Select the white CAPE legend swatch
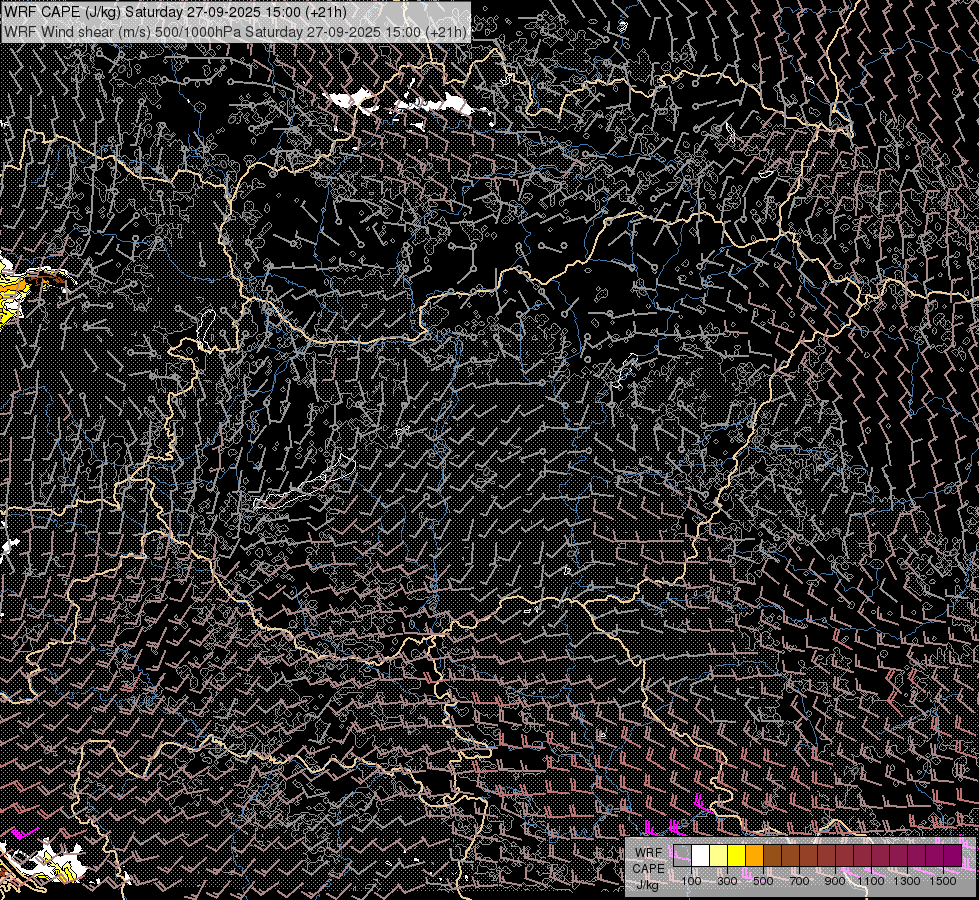 (x=701, y=856)
